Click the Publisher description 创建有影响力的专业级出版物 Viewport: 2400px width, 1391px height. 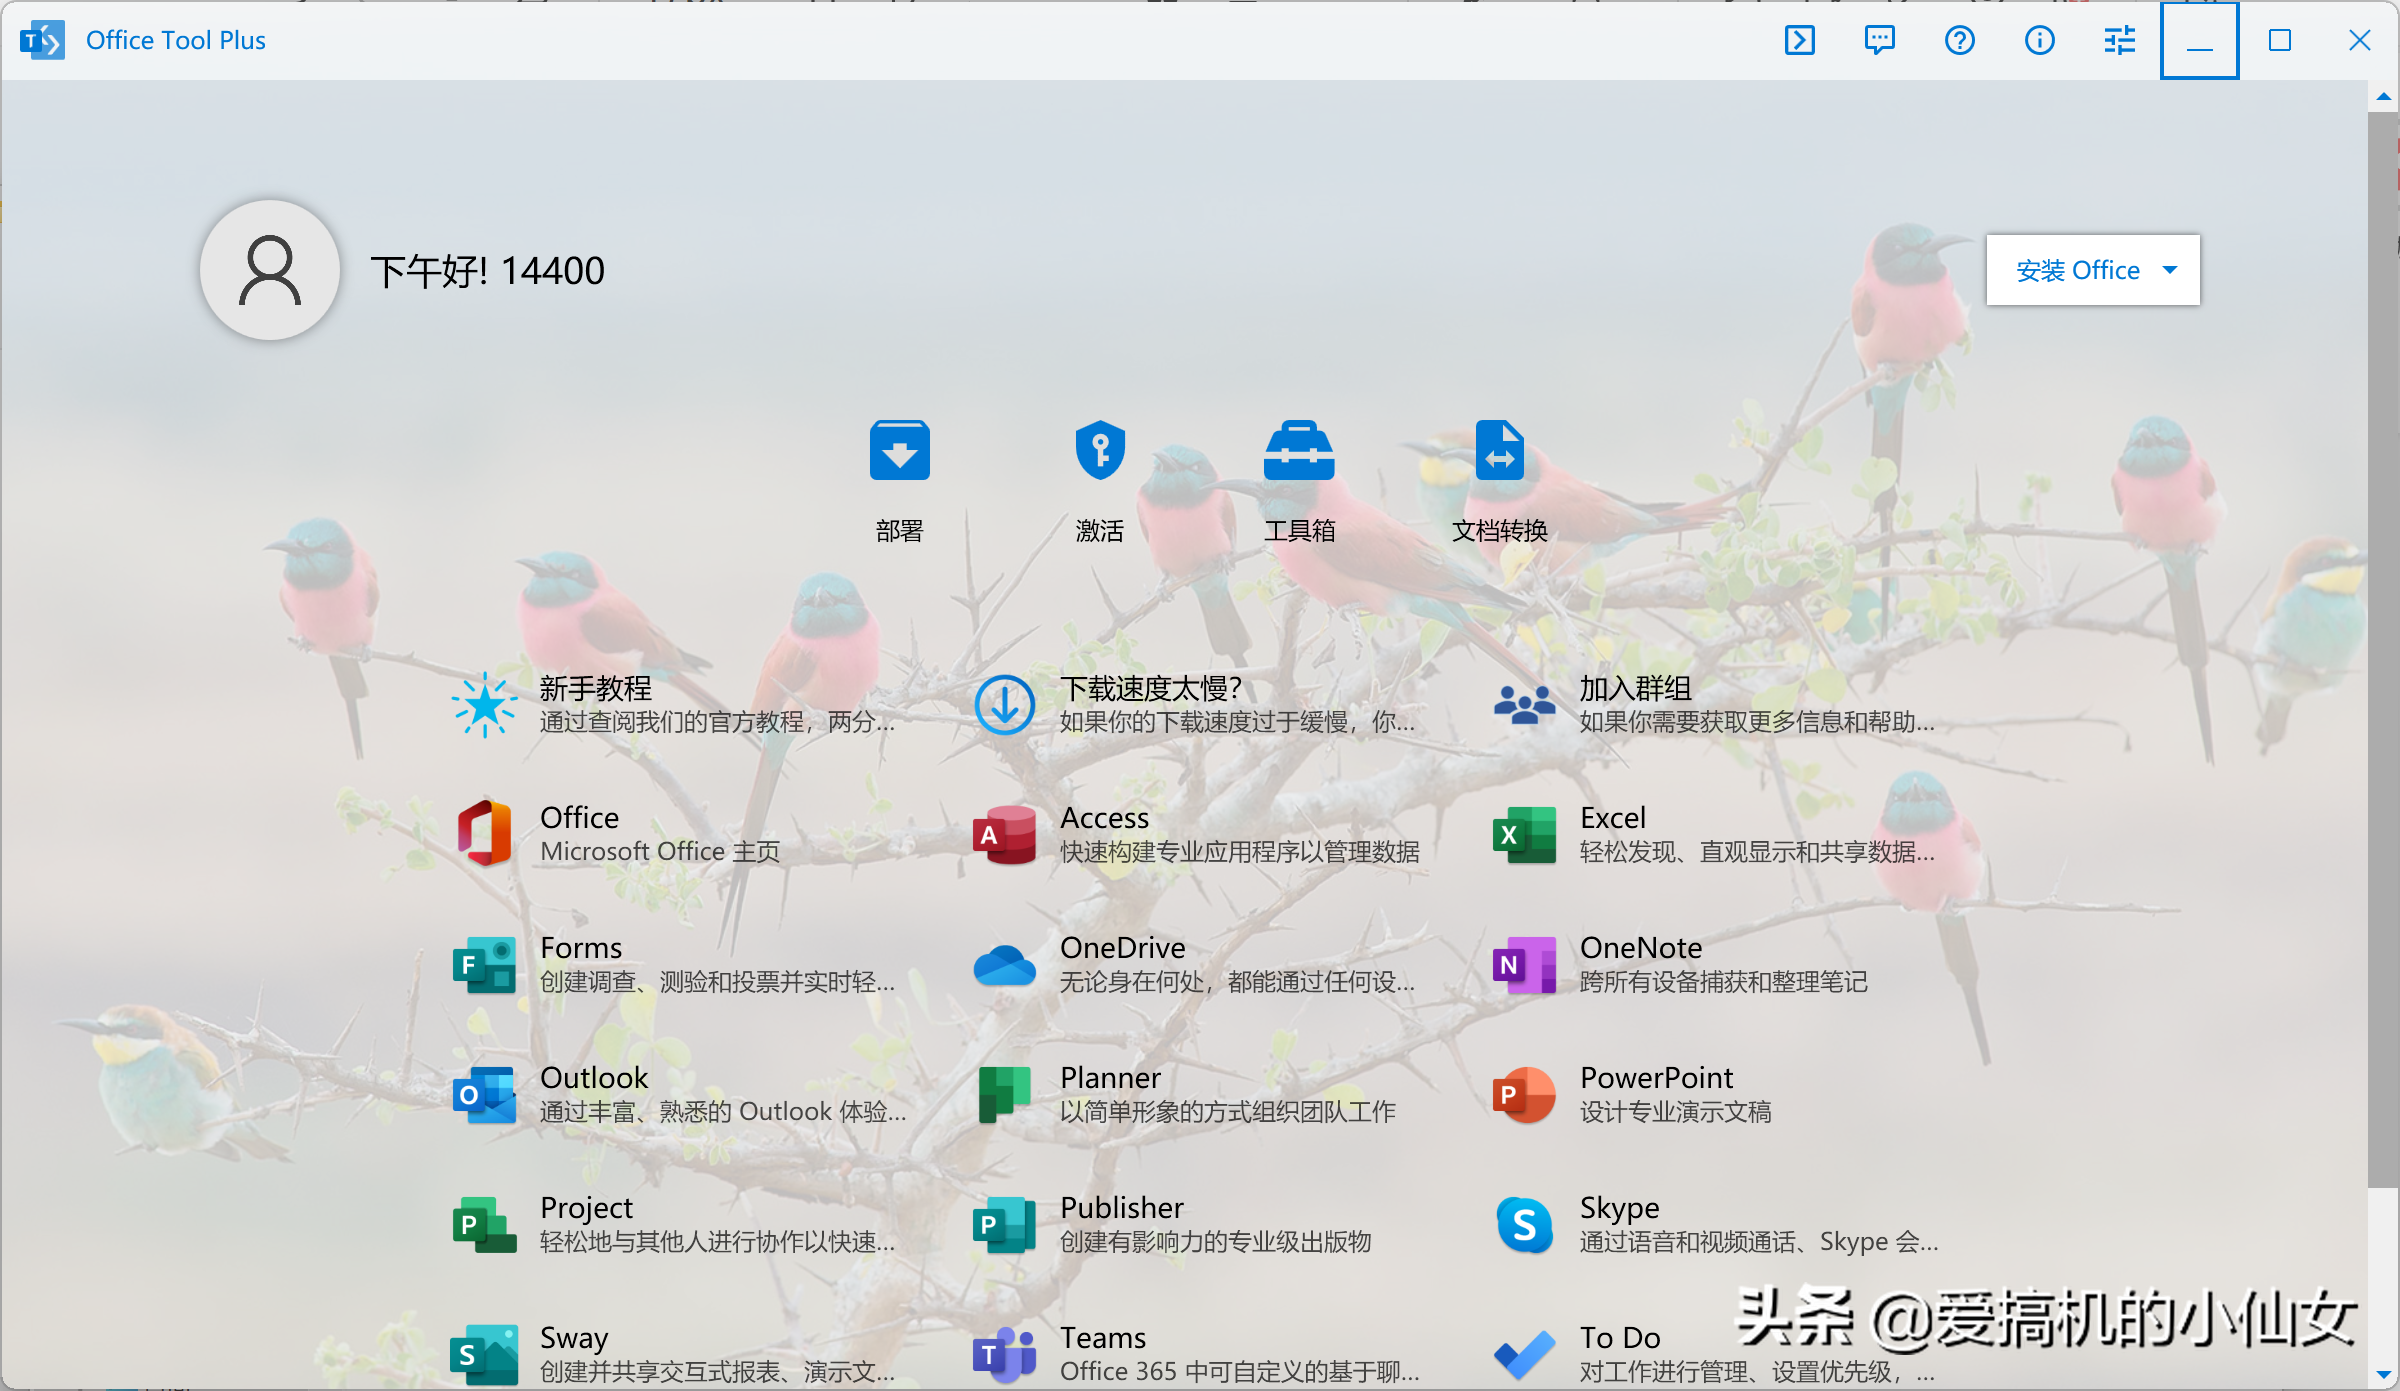pos(1216,1241)
